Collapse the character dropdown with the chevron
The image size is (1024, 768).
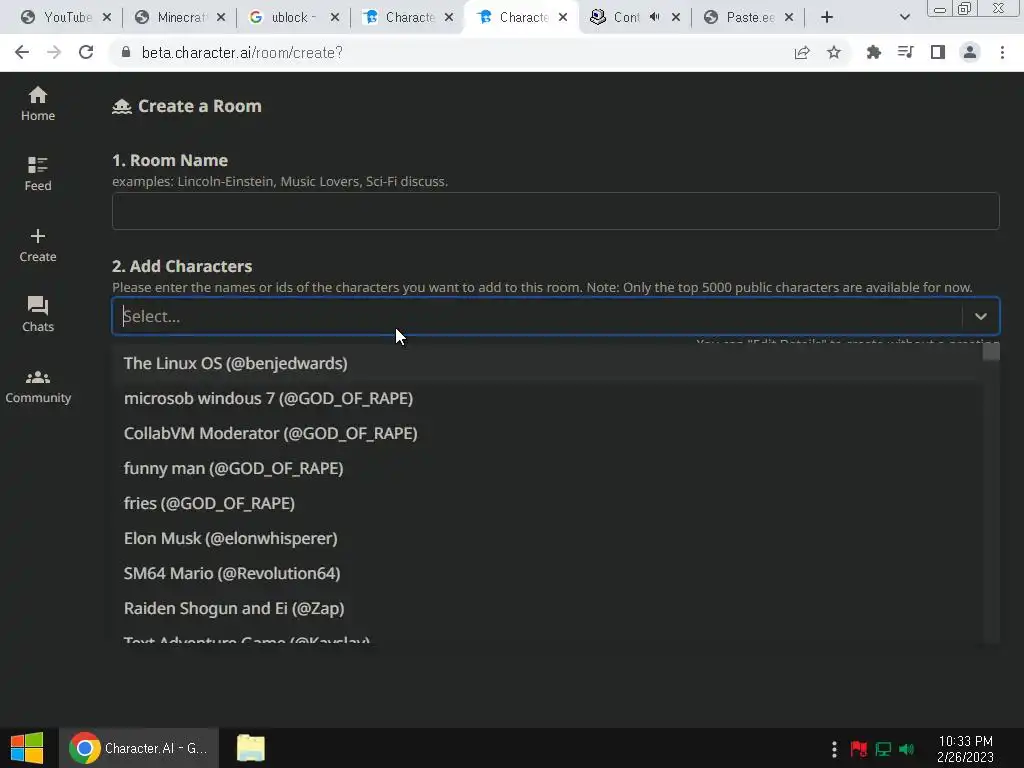(981, 317)
